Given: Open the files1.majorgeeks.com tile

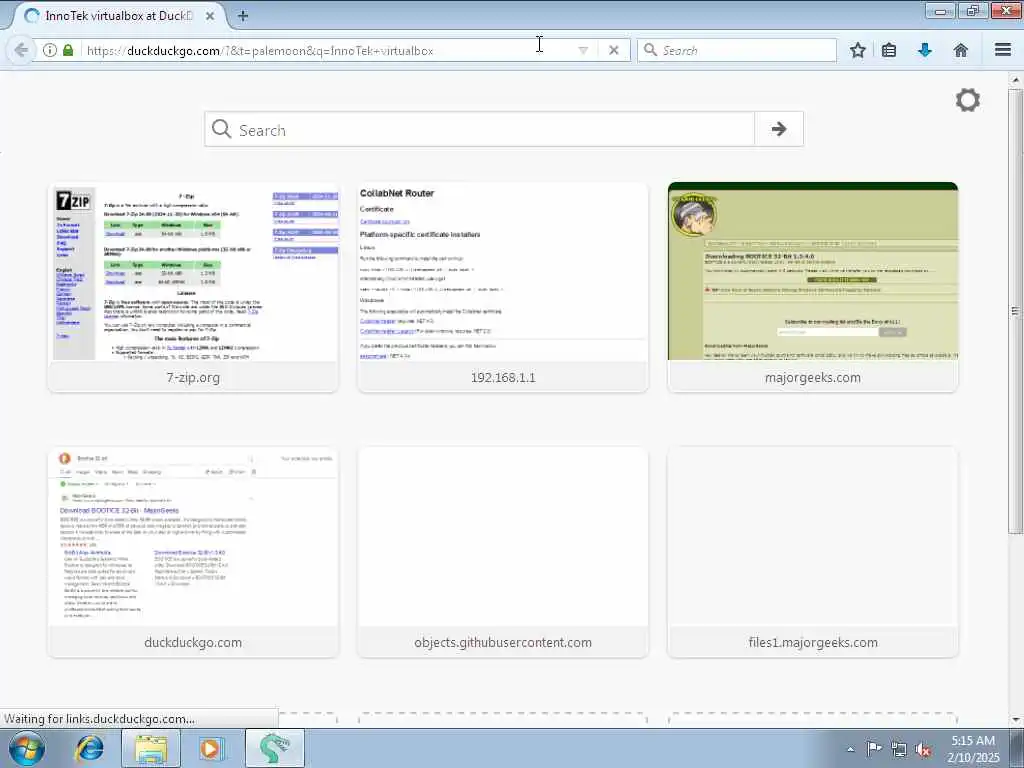Looking at the screenshot, I should point(813,552).
